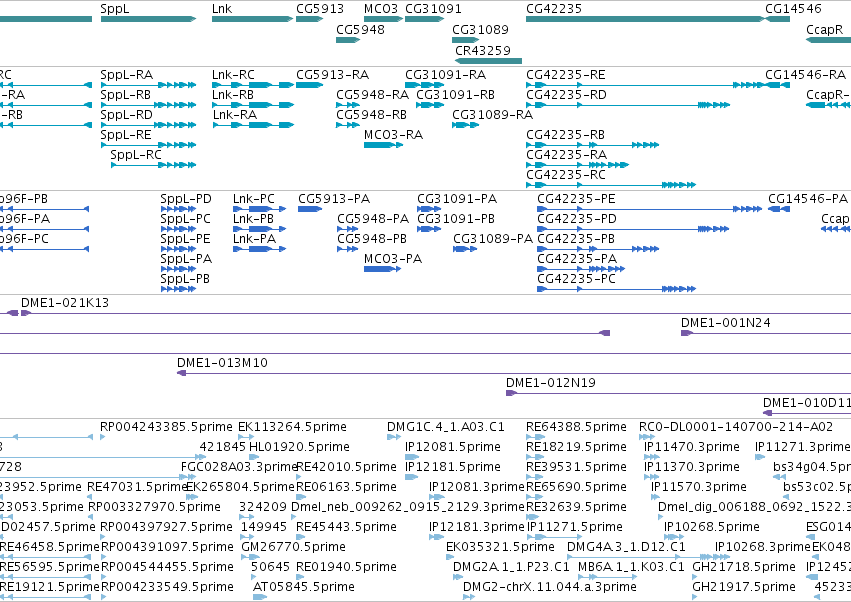The height and width of the screenshot is (602, 851).
Task: Select transcript CG5913-RA
Action: [332, 75]
